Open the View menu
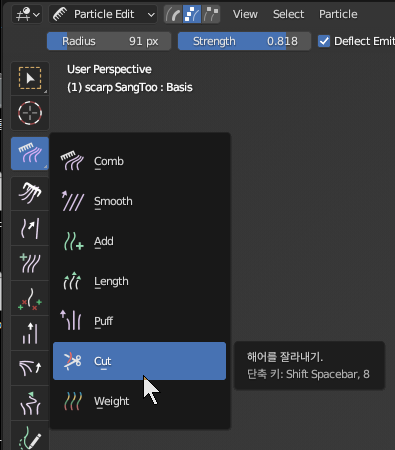The image size is (395, 450). coord(245,14)
